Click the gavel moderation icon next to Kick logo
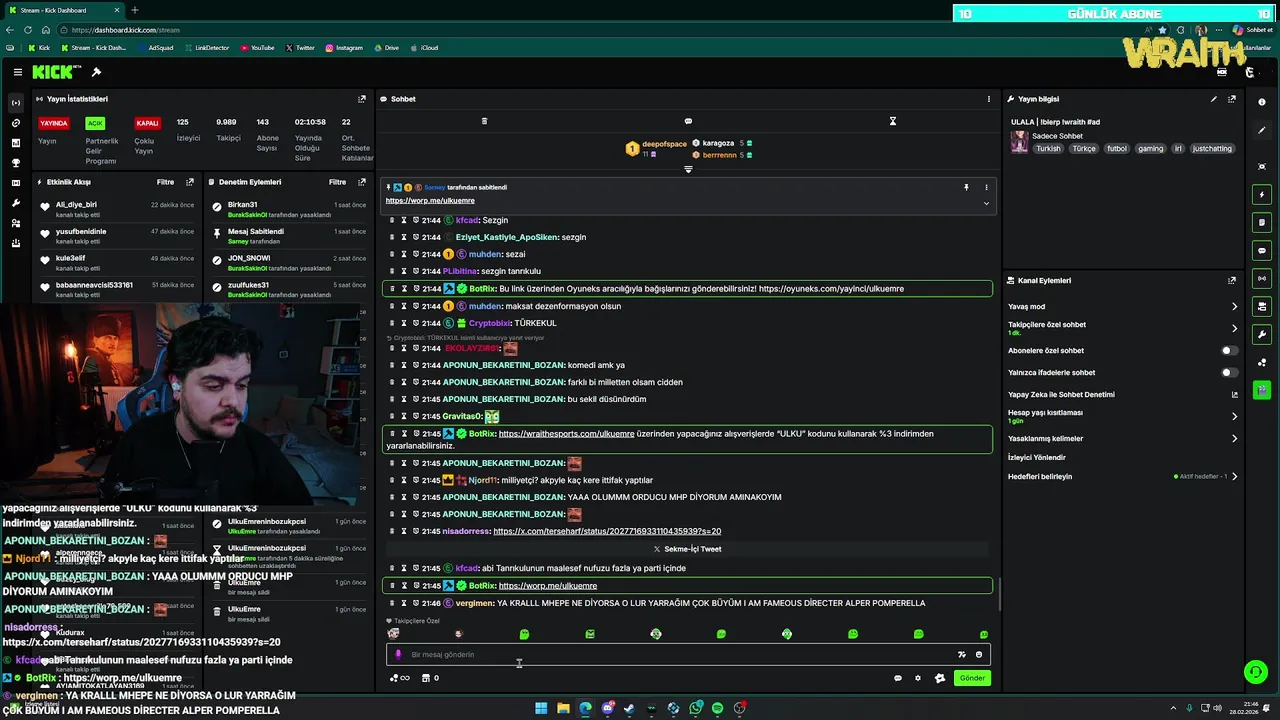1280x720 pixels. [96, 72]
